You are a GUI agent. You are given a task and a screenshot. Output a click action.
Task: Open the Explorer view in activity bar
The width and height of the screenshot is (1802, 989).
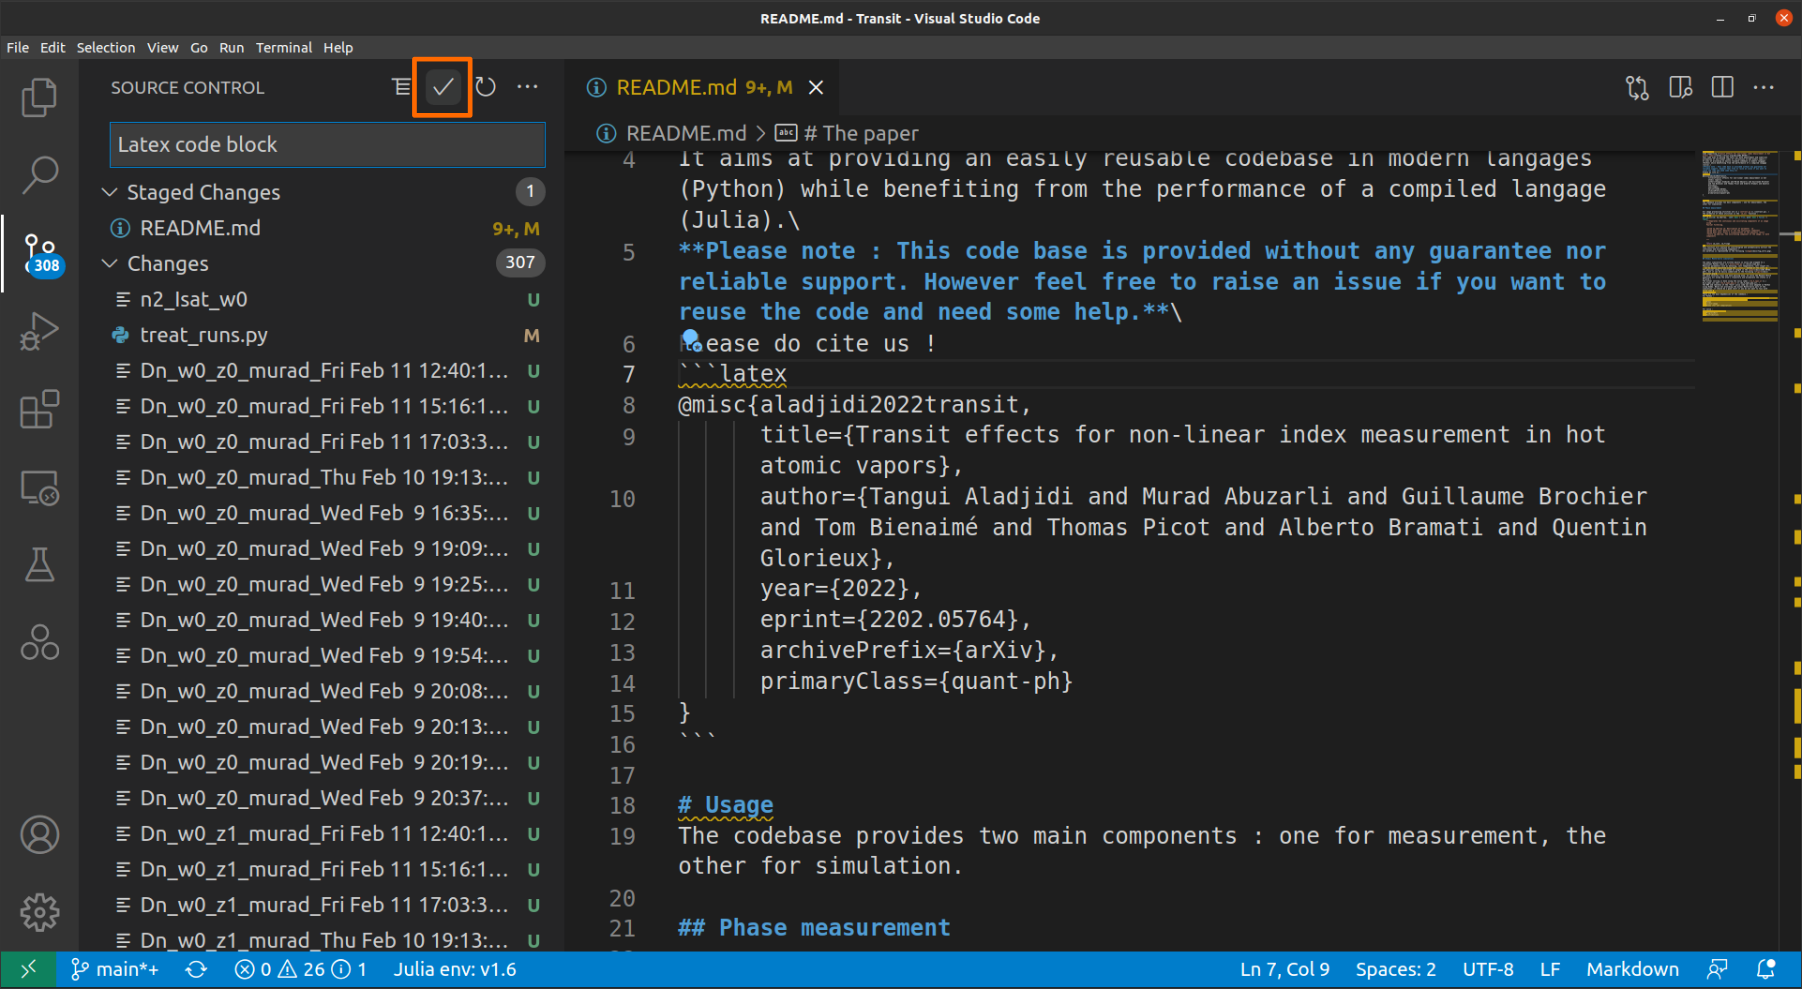39,97
